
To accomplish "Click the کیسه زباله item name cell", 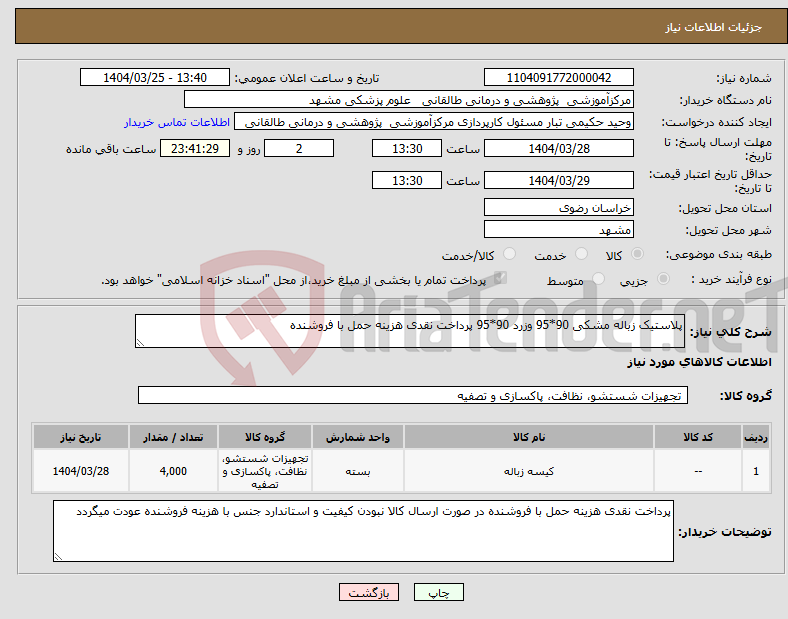I will tap(529, 471).
